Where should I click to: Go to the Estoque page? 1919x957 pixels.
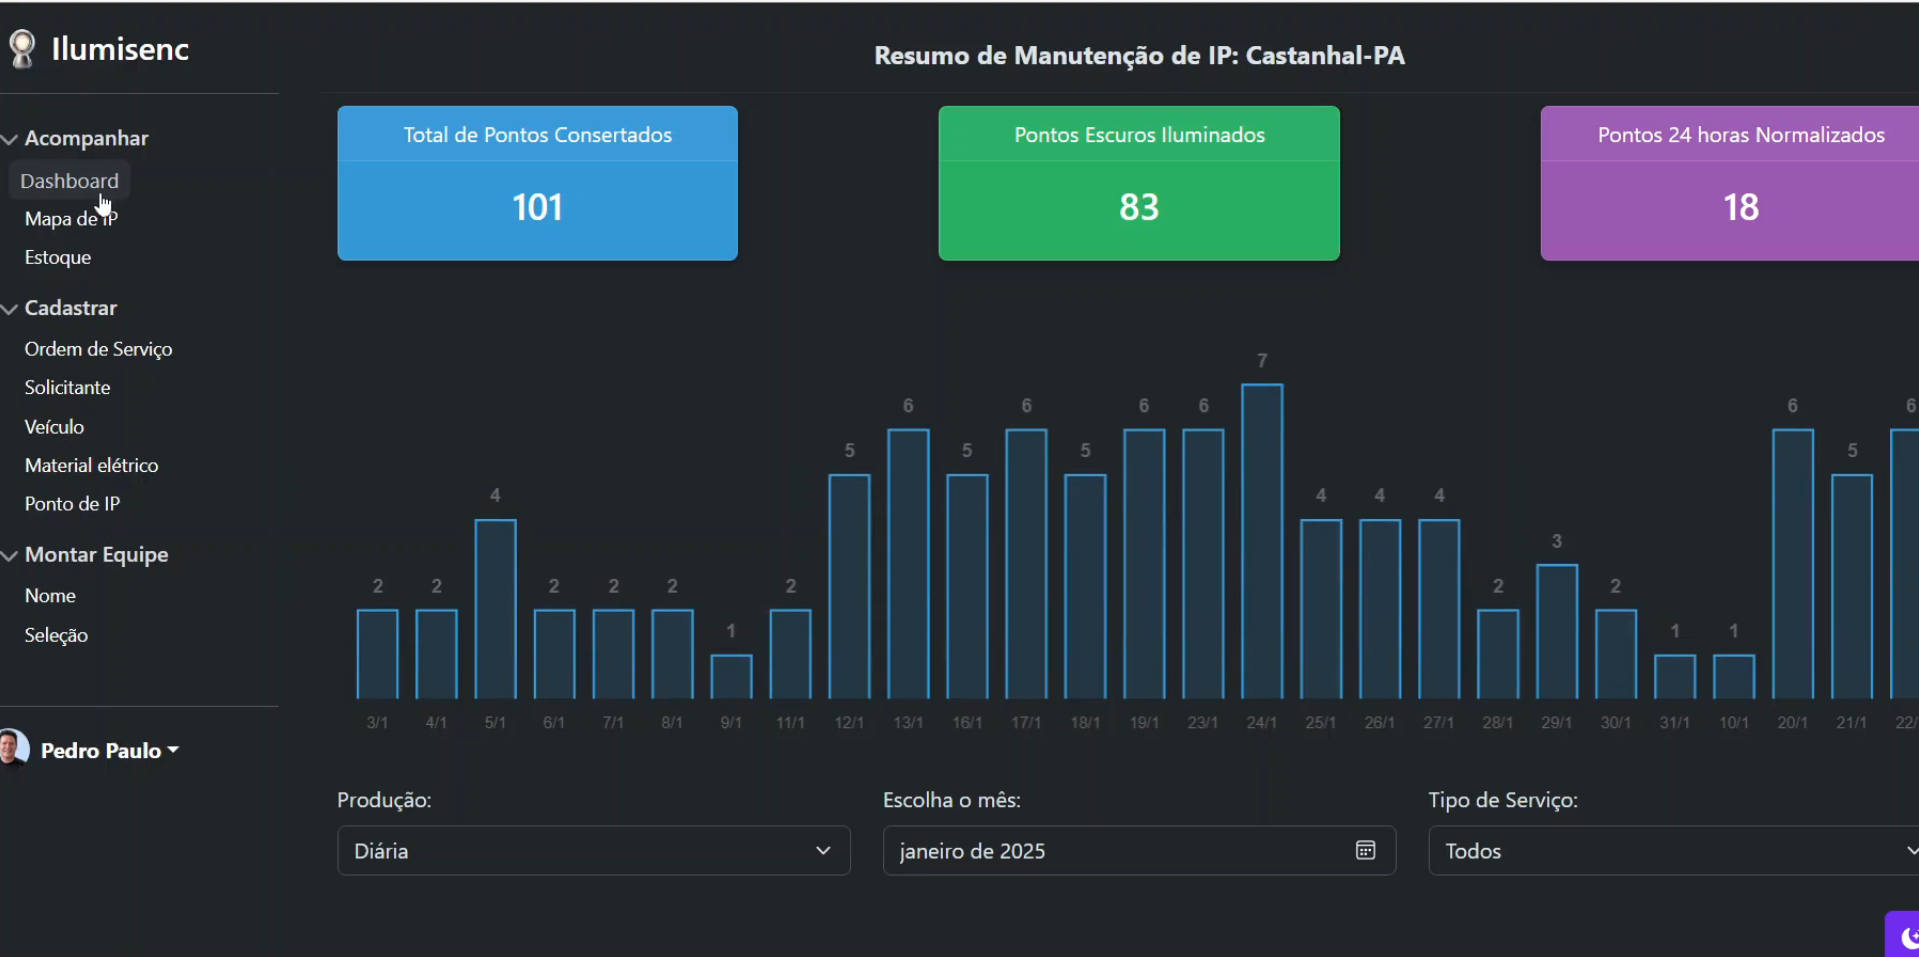pos(57,257)
